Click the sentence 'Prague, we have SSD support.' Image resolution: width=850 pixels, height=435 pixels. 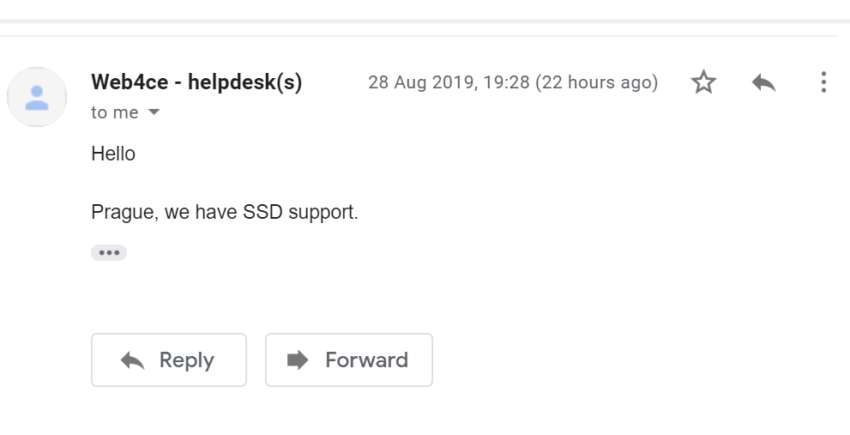224,212
